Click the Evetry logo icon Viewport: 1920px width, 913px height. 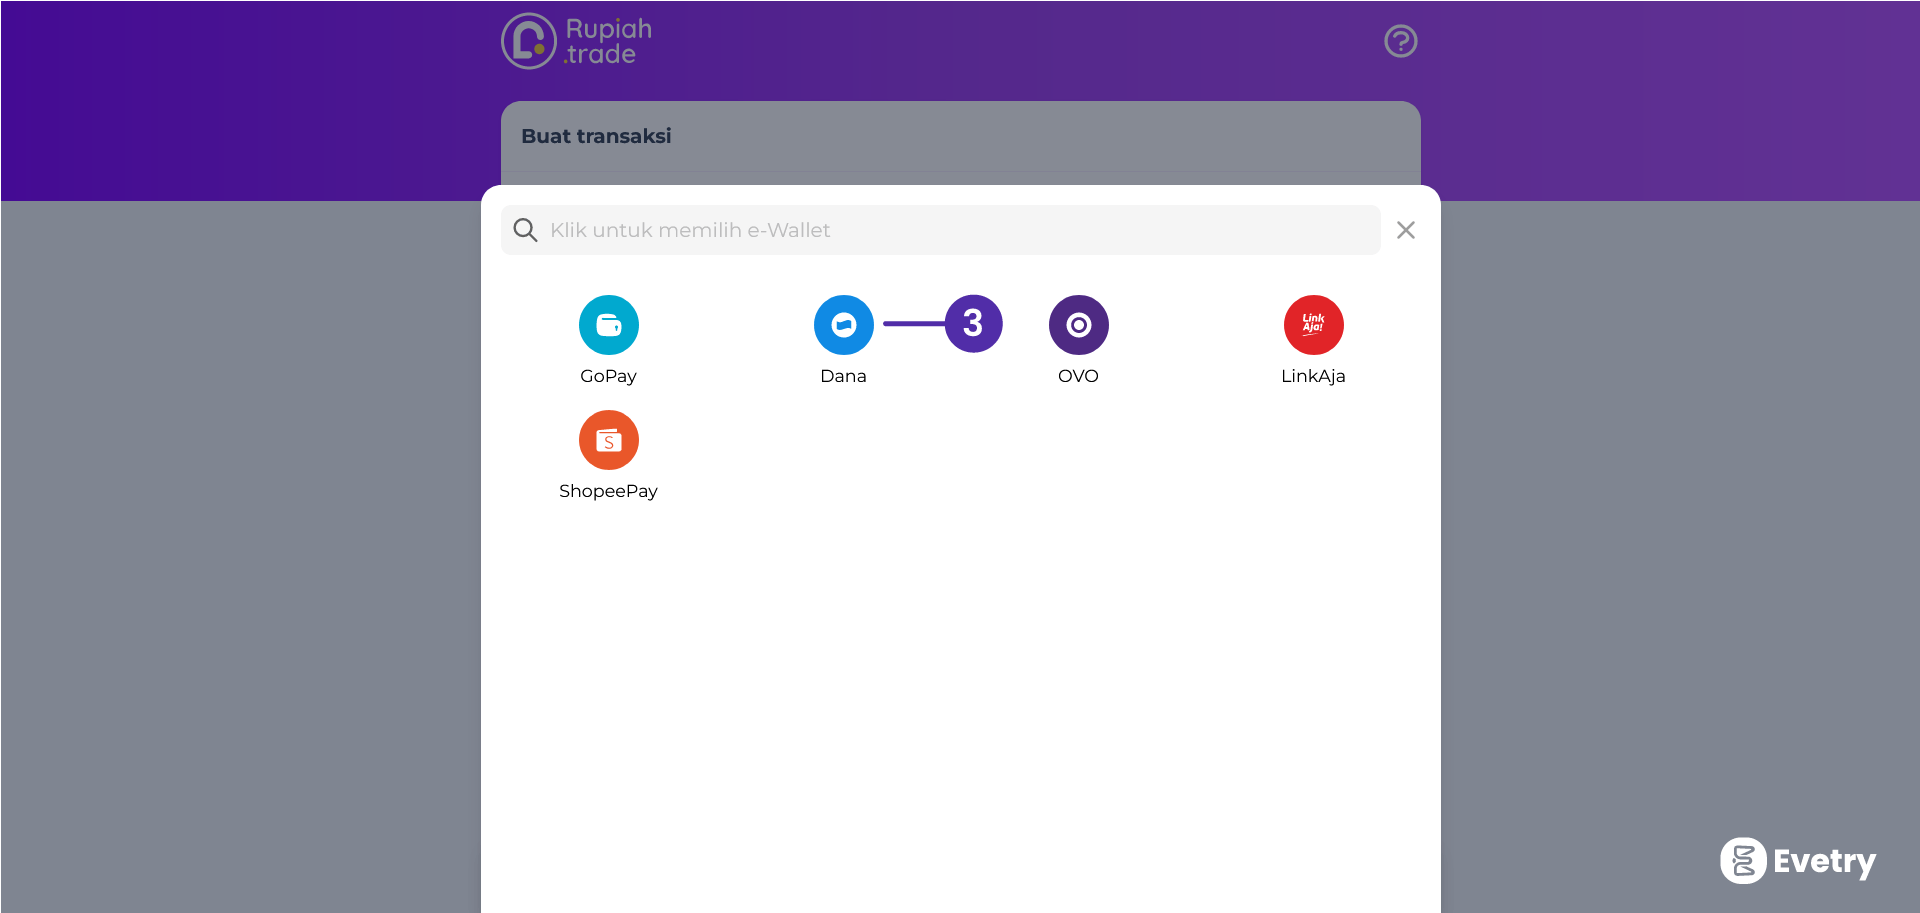(x=1743, y=860)
